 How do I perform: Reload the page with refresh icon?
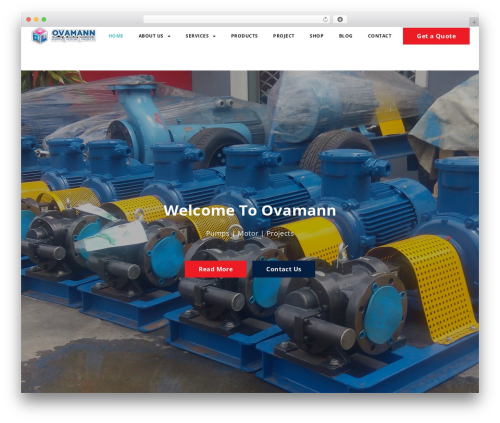(325, 19)
